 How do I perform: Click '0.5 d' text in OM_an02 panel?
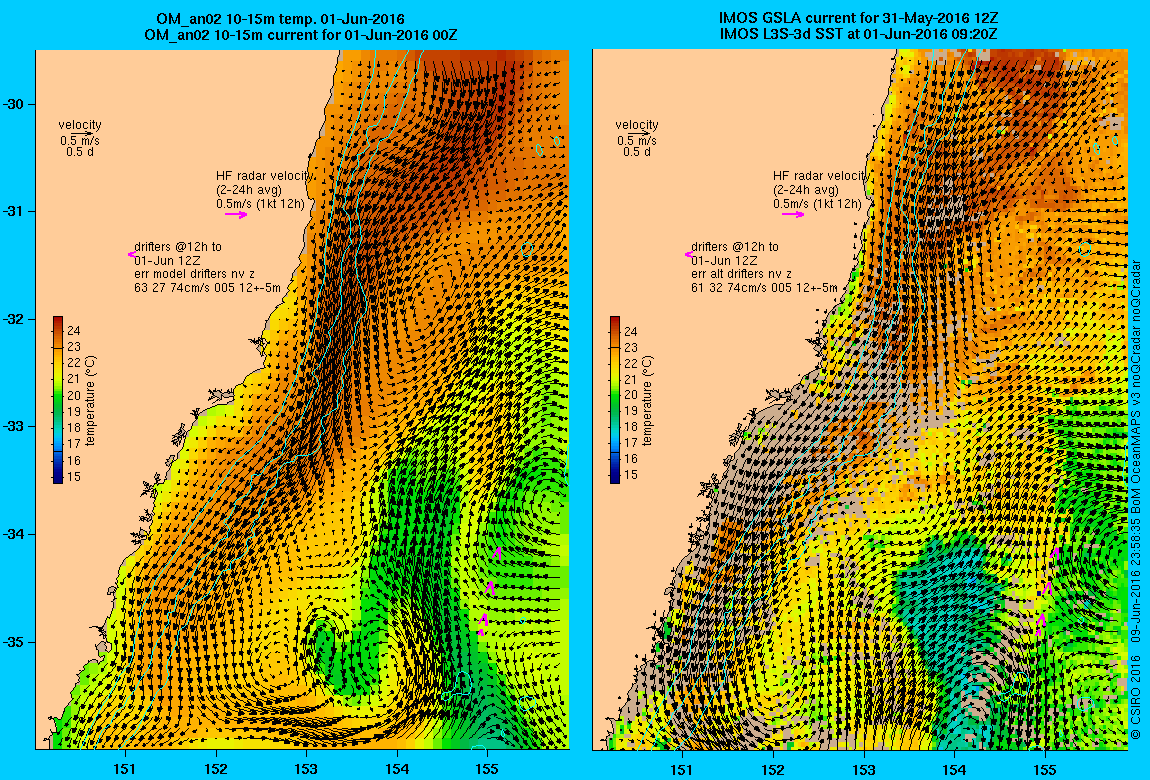pyautogui.click(x=80, y=152)
